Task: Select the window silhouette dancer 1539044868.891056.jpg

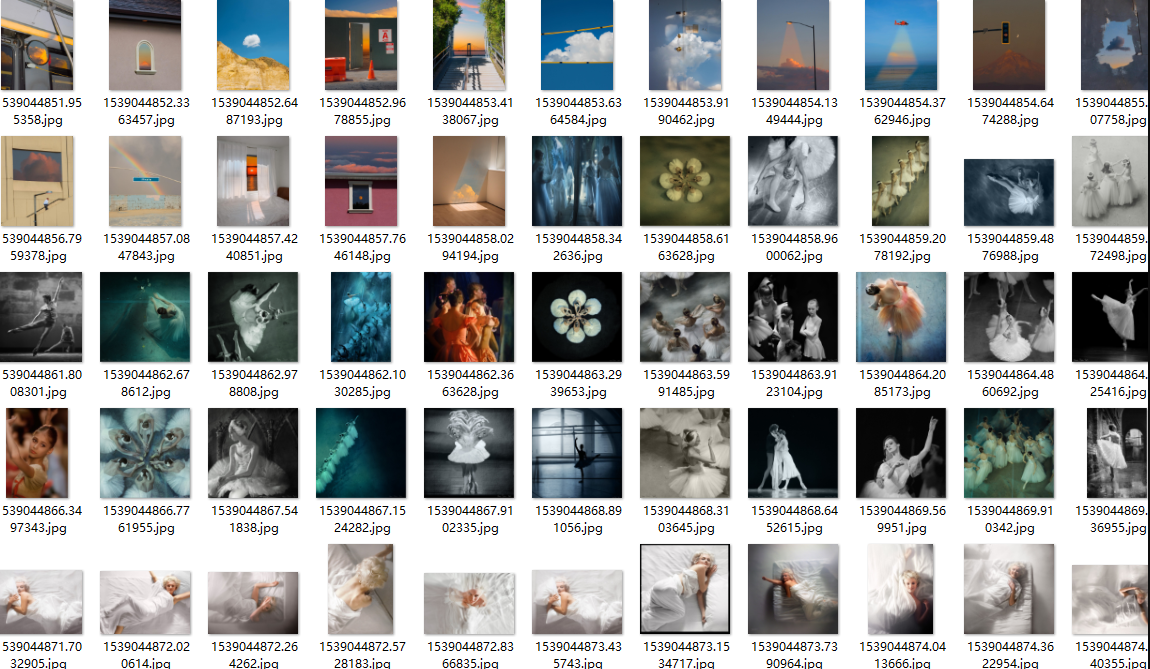Action: (x=577, y=453)
